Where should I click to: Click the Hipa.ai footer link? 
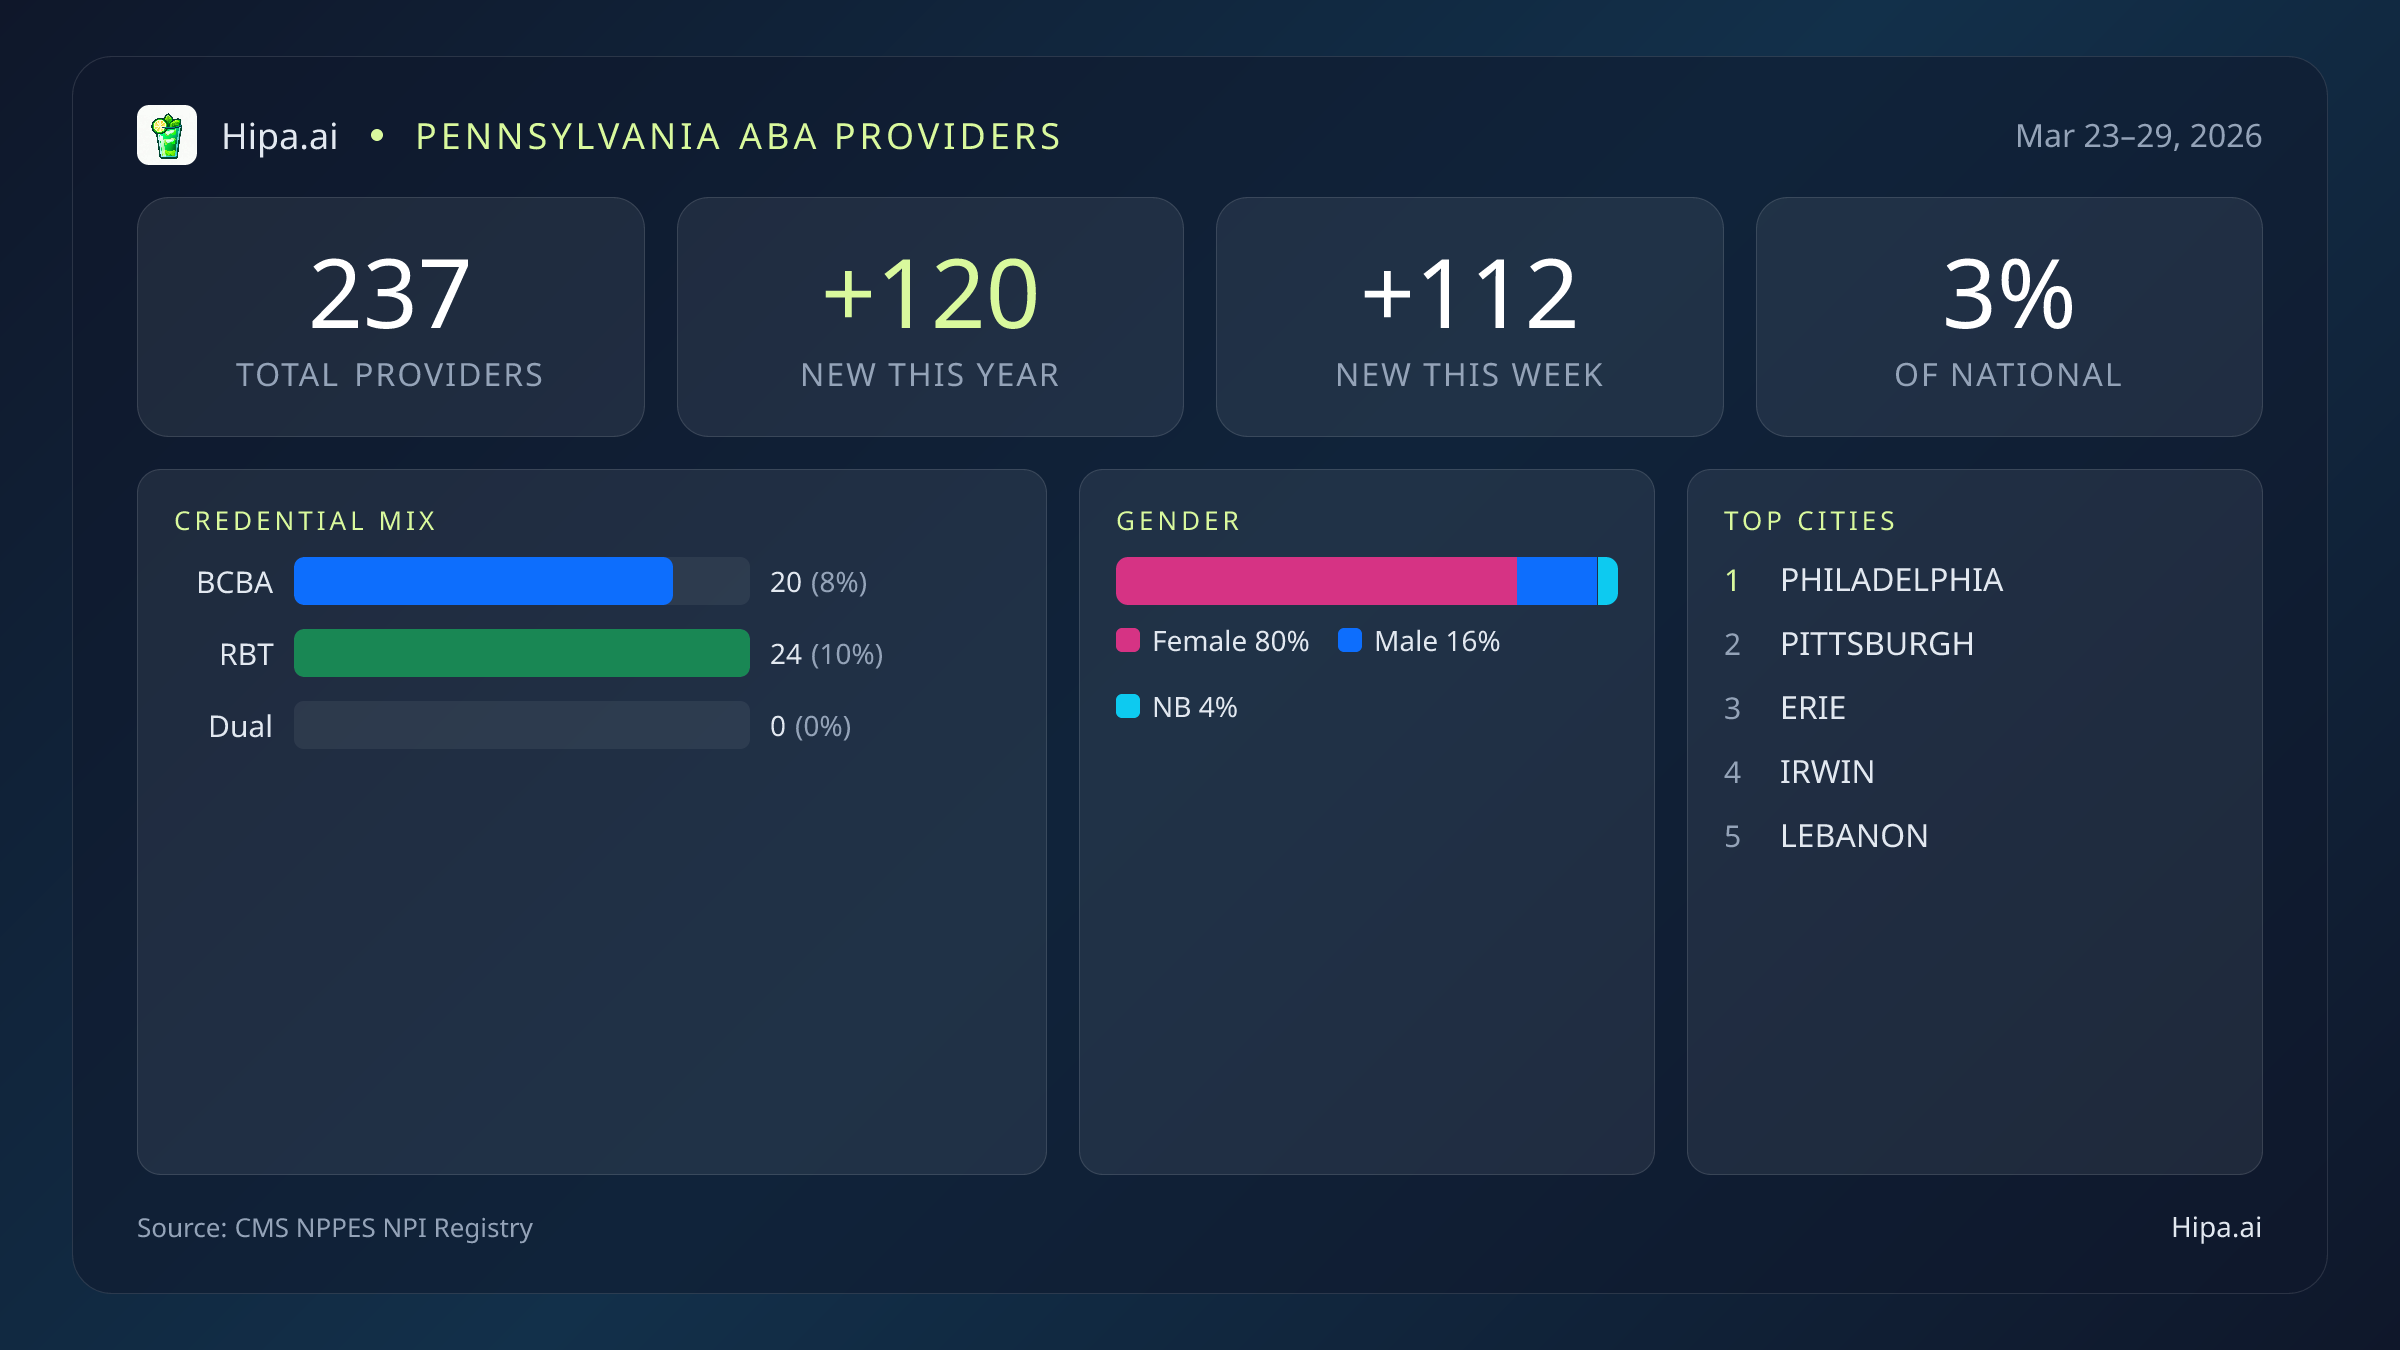2216,1228
